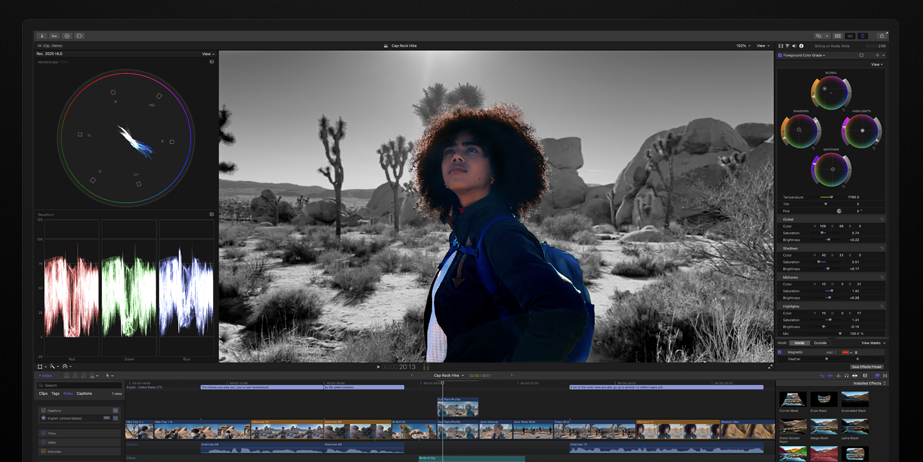Click the Vectorscope settings icon

coord(212,62)
